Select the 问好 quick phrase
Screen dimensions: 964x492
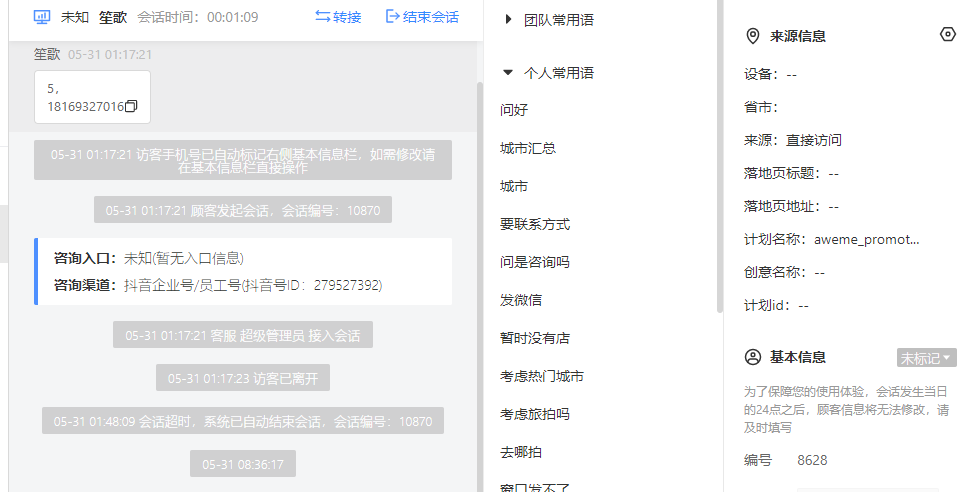(x=514, y=110)
